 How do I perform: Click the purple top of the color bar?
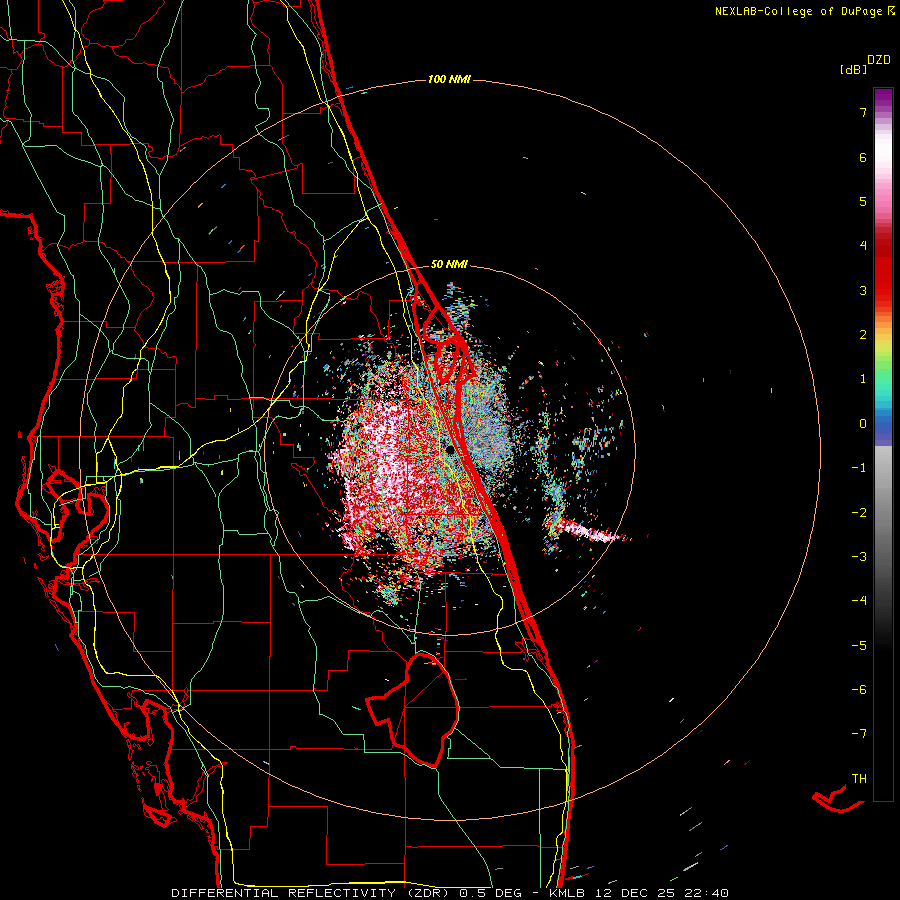coord(883,98)
